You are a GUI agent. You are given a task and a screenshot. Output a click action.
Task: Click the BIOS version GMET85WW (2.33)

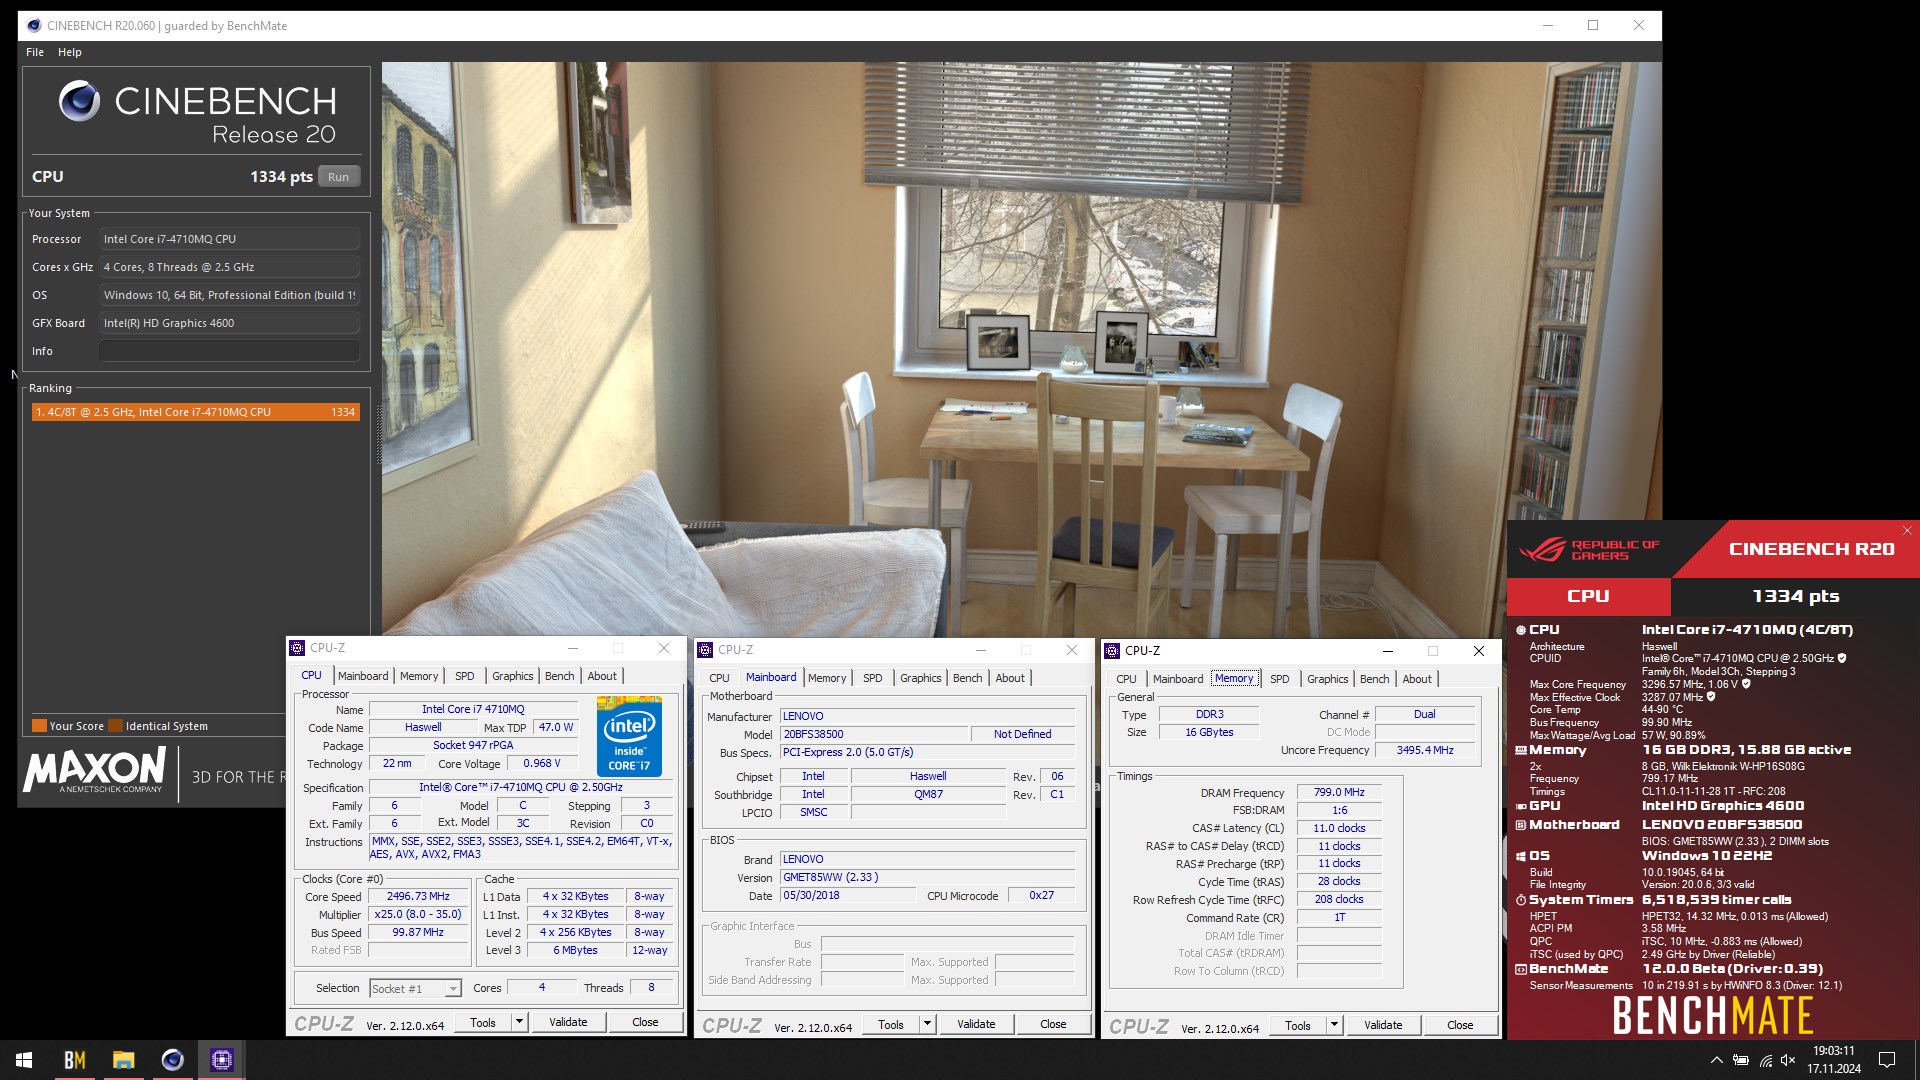927,877
